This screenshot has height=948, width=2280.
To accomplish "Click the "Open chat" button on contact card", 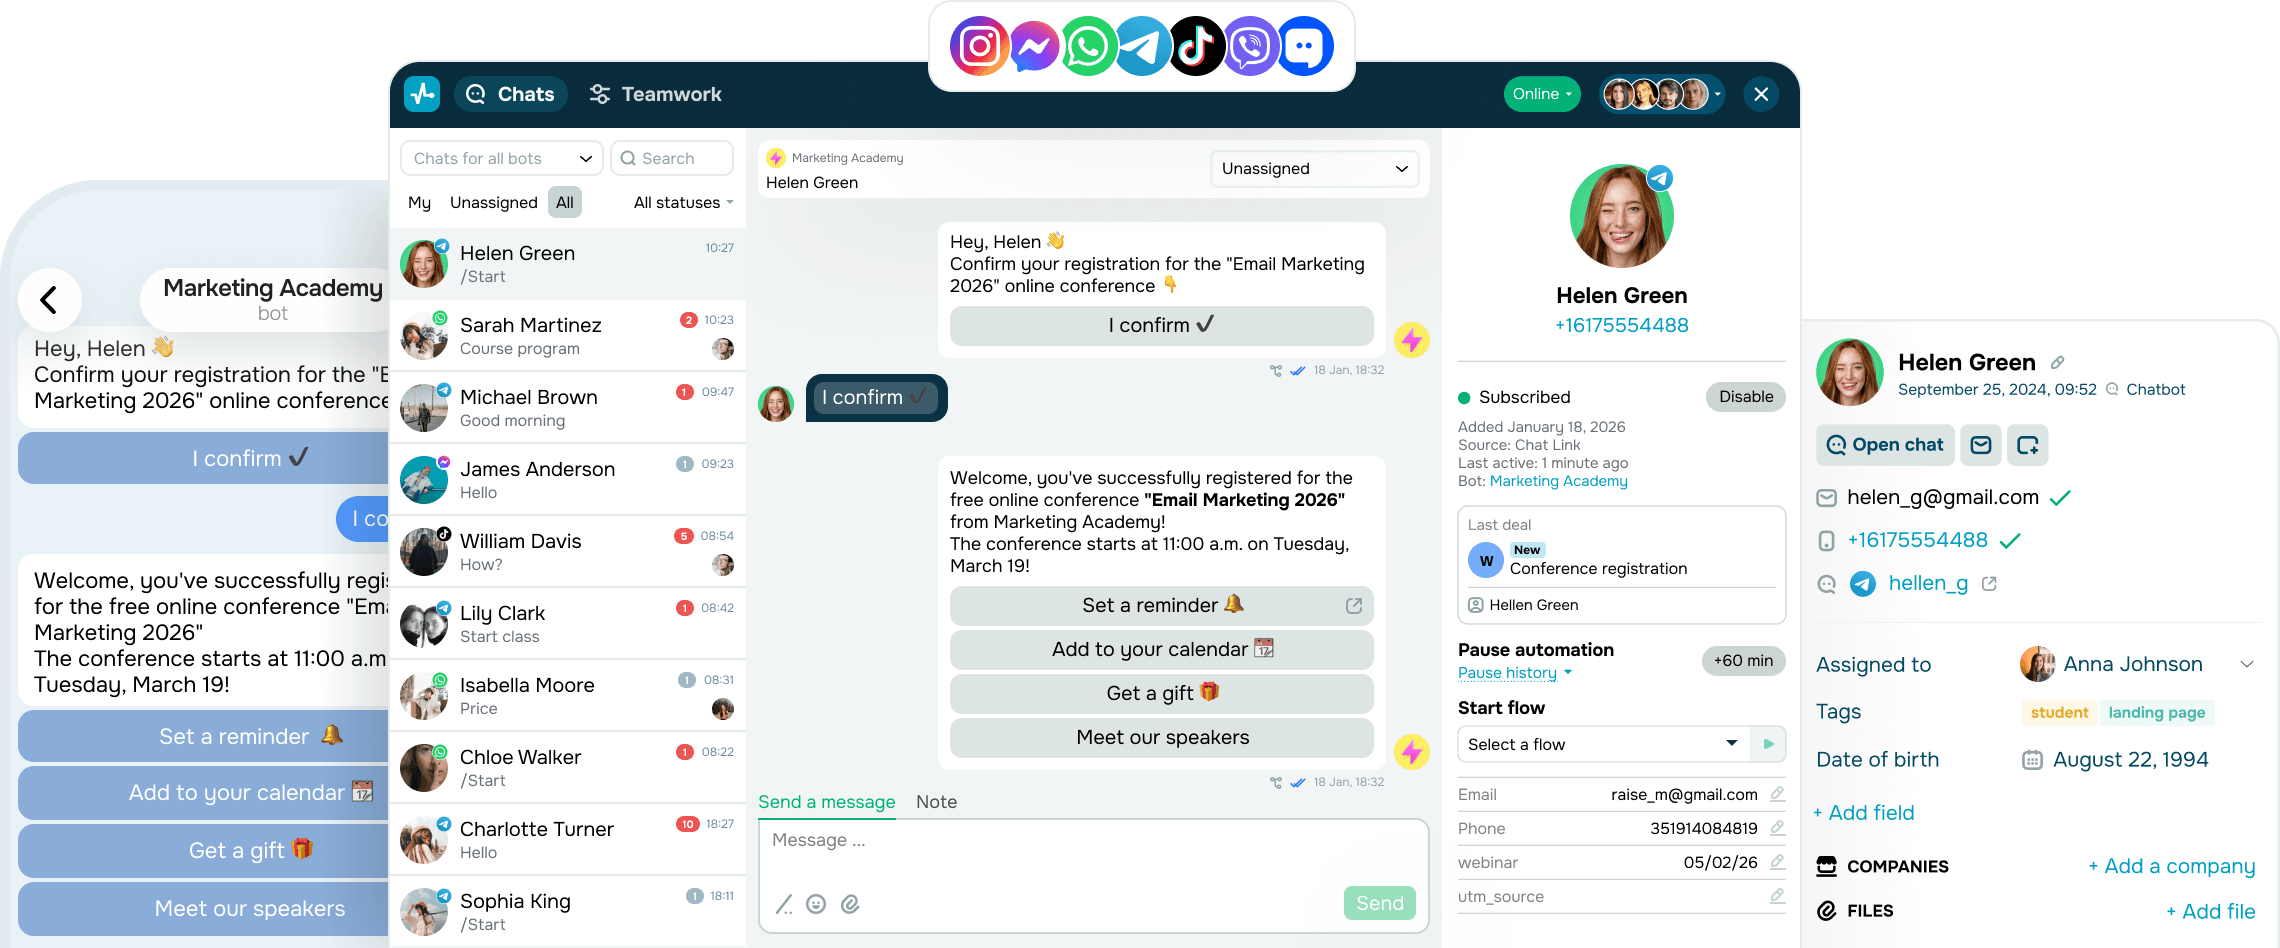I will [1884, 445].
